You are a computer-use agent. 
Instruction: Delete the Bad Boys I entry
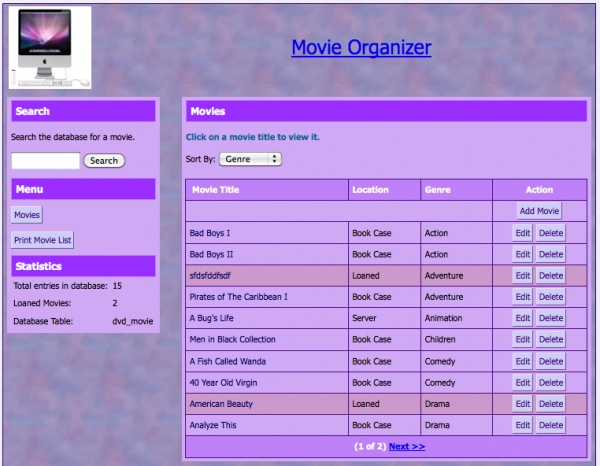[551, 233]
